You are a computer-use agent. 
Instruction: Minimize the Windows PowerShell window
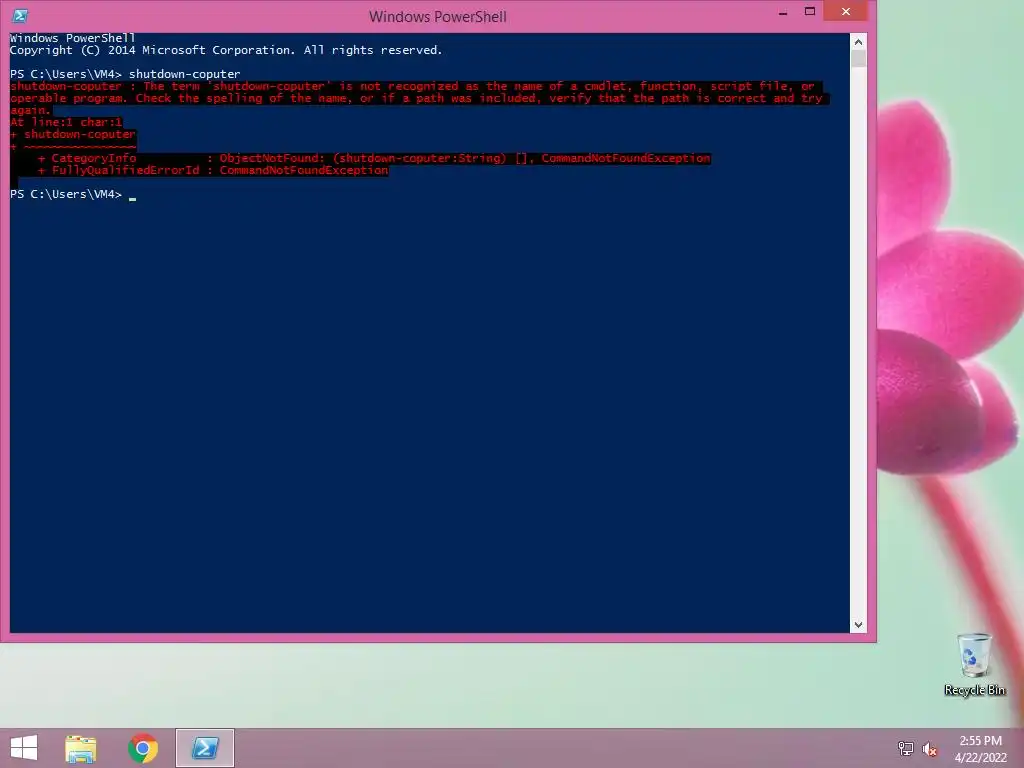(x=783, y=12)
